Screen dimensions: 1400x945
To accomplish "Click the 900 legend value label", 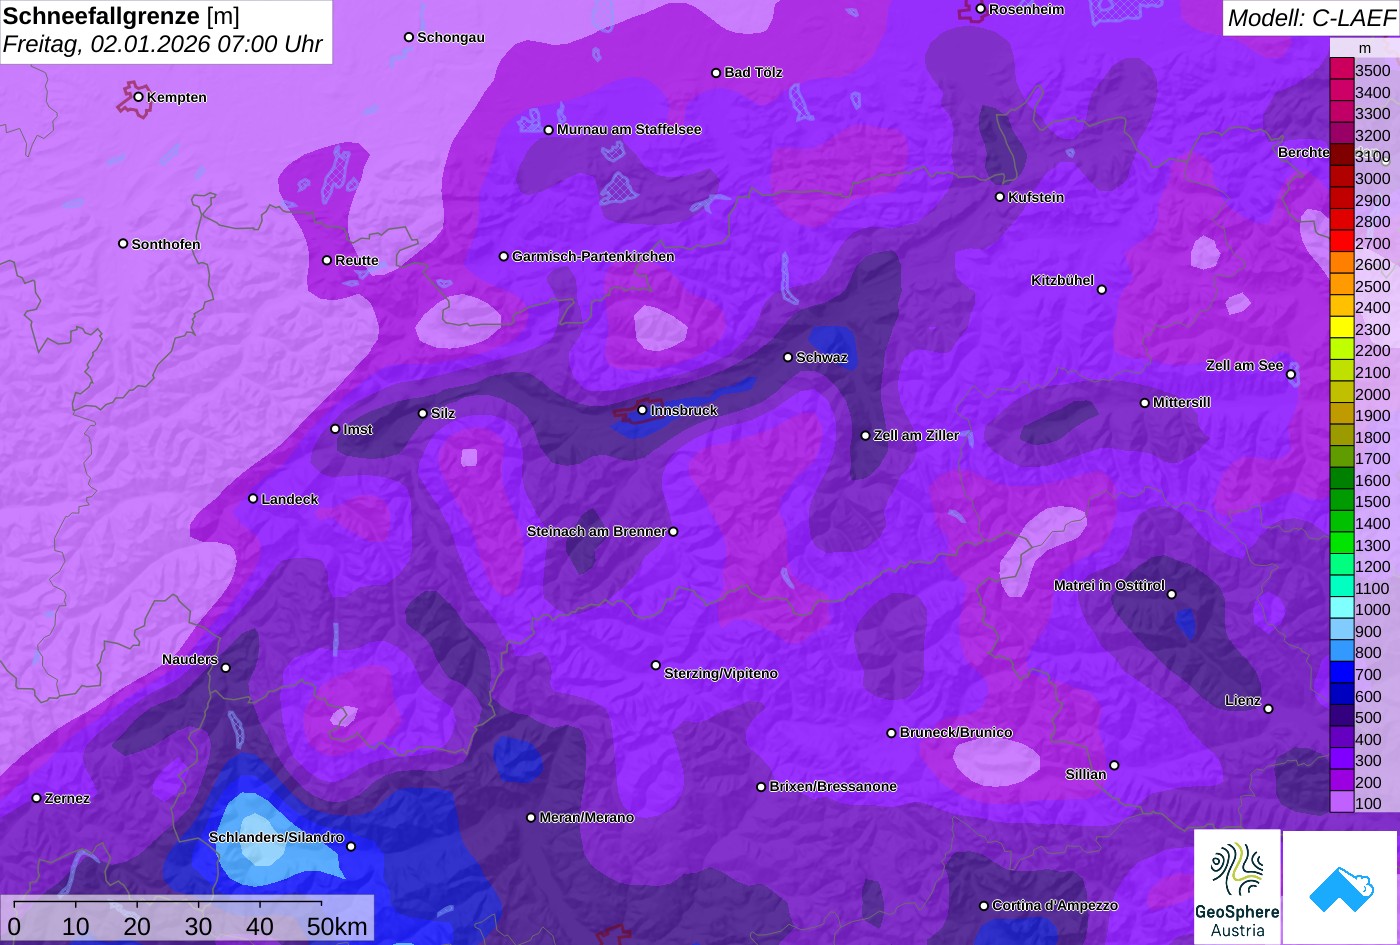I will click(x=1369, y=631).
